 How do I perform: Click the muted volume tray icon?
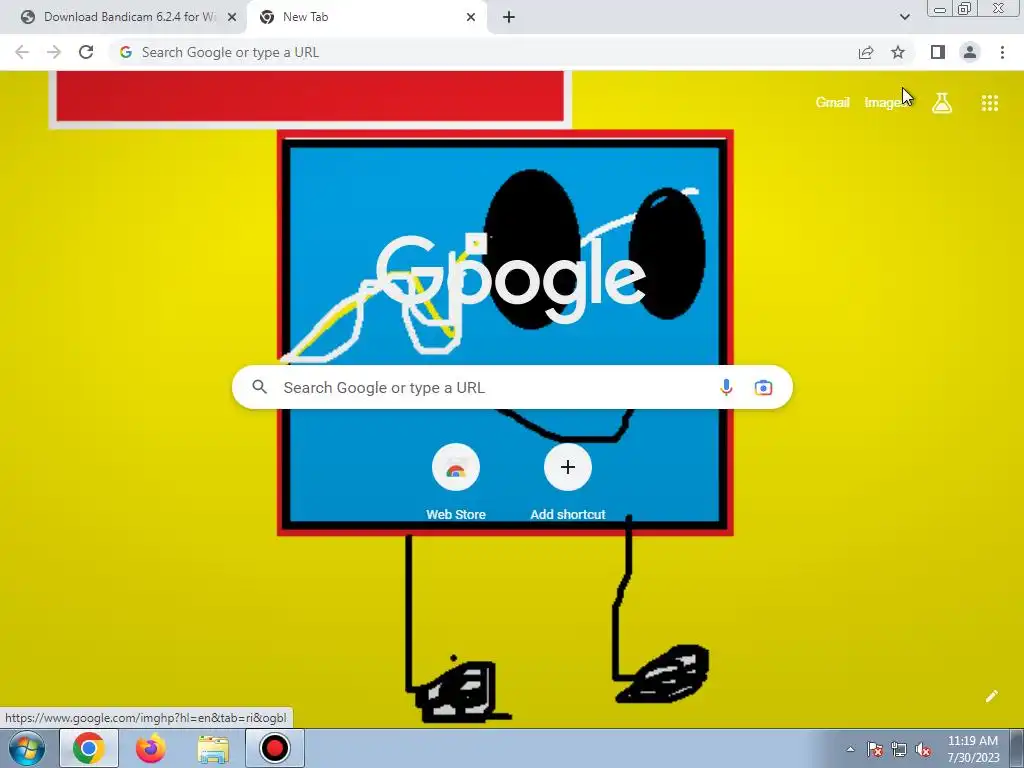(923, 749)
